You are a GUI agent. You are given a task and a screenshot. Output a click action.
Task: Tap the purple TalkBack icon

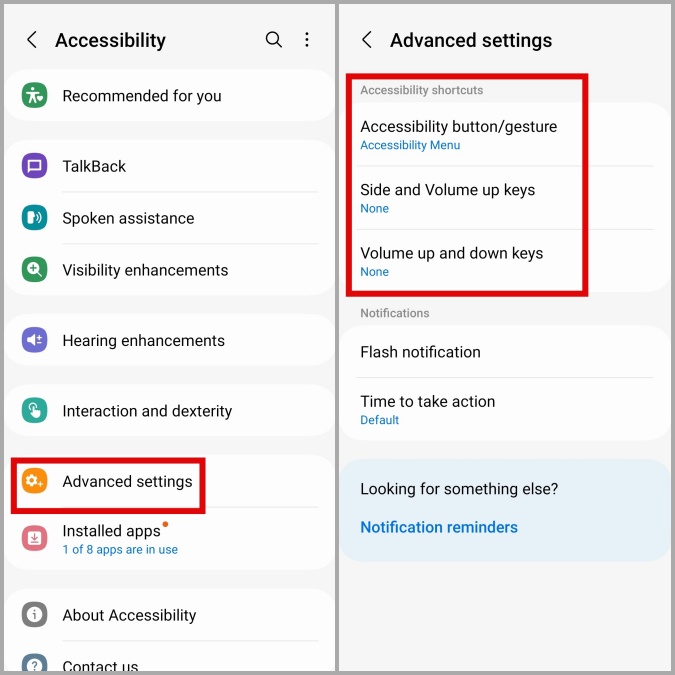(x=35, y=166)
